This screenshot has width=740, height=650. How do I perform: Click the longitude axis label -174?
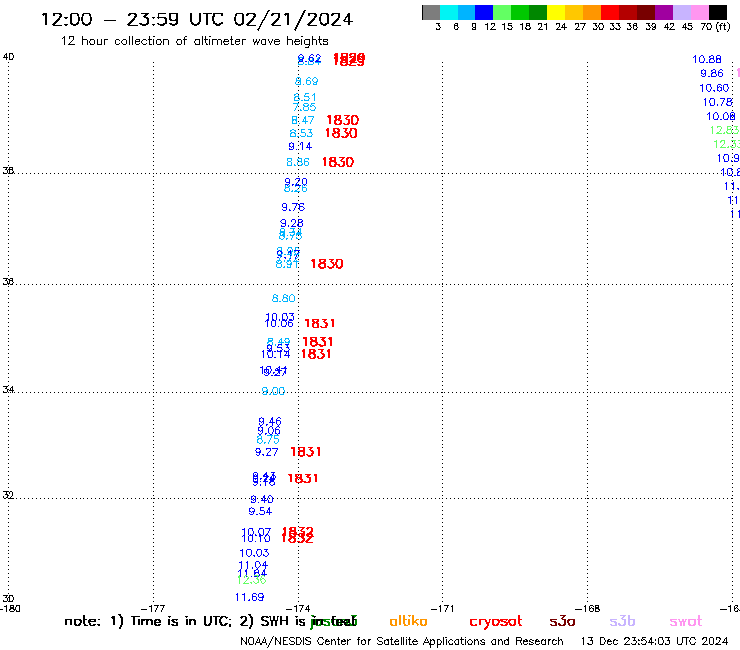(298, 609)
